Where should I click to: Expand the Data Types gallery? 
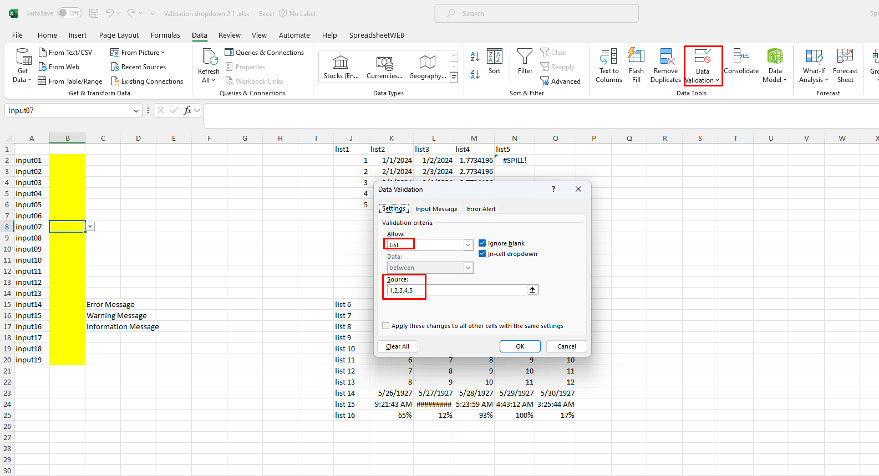[454, 77]
